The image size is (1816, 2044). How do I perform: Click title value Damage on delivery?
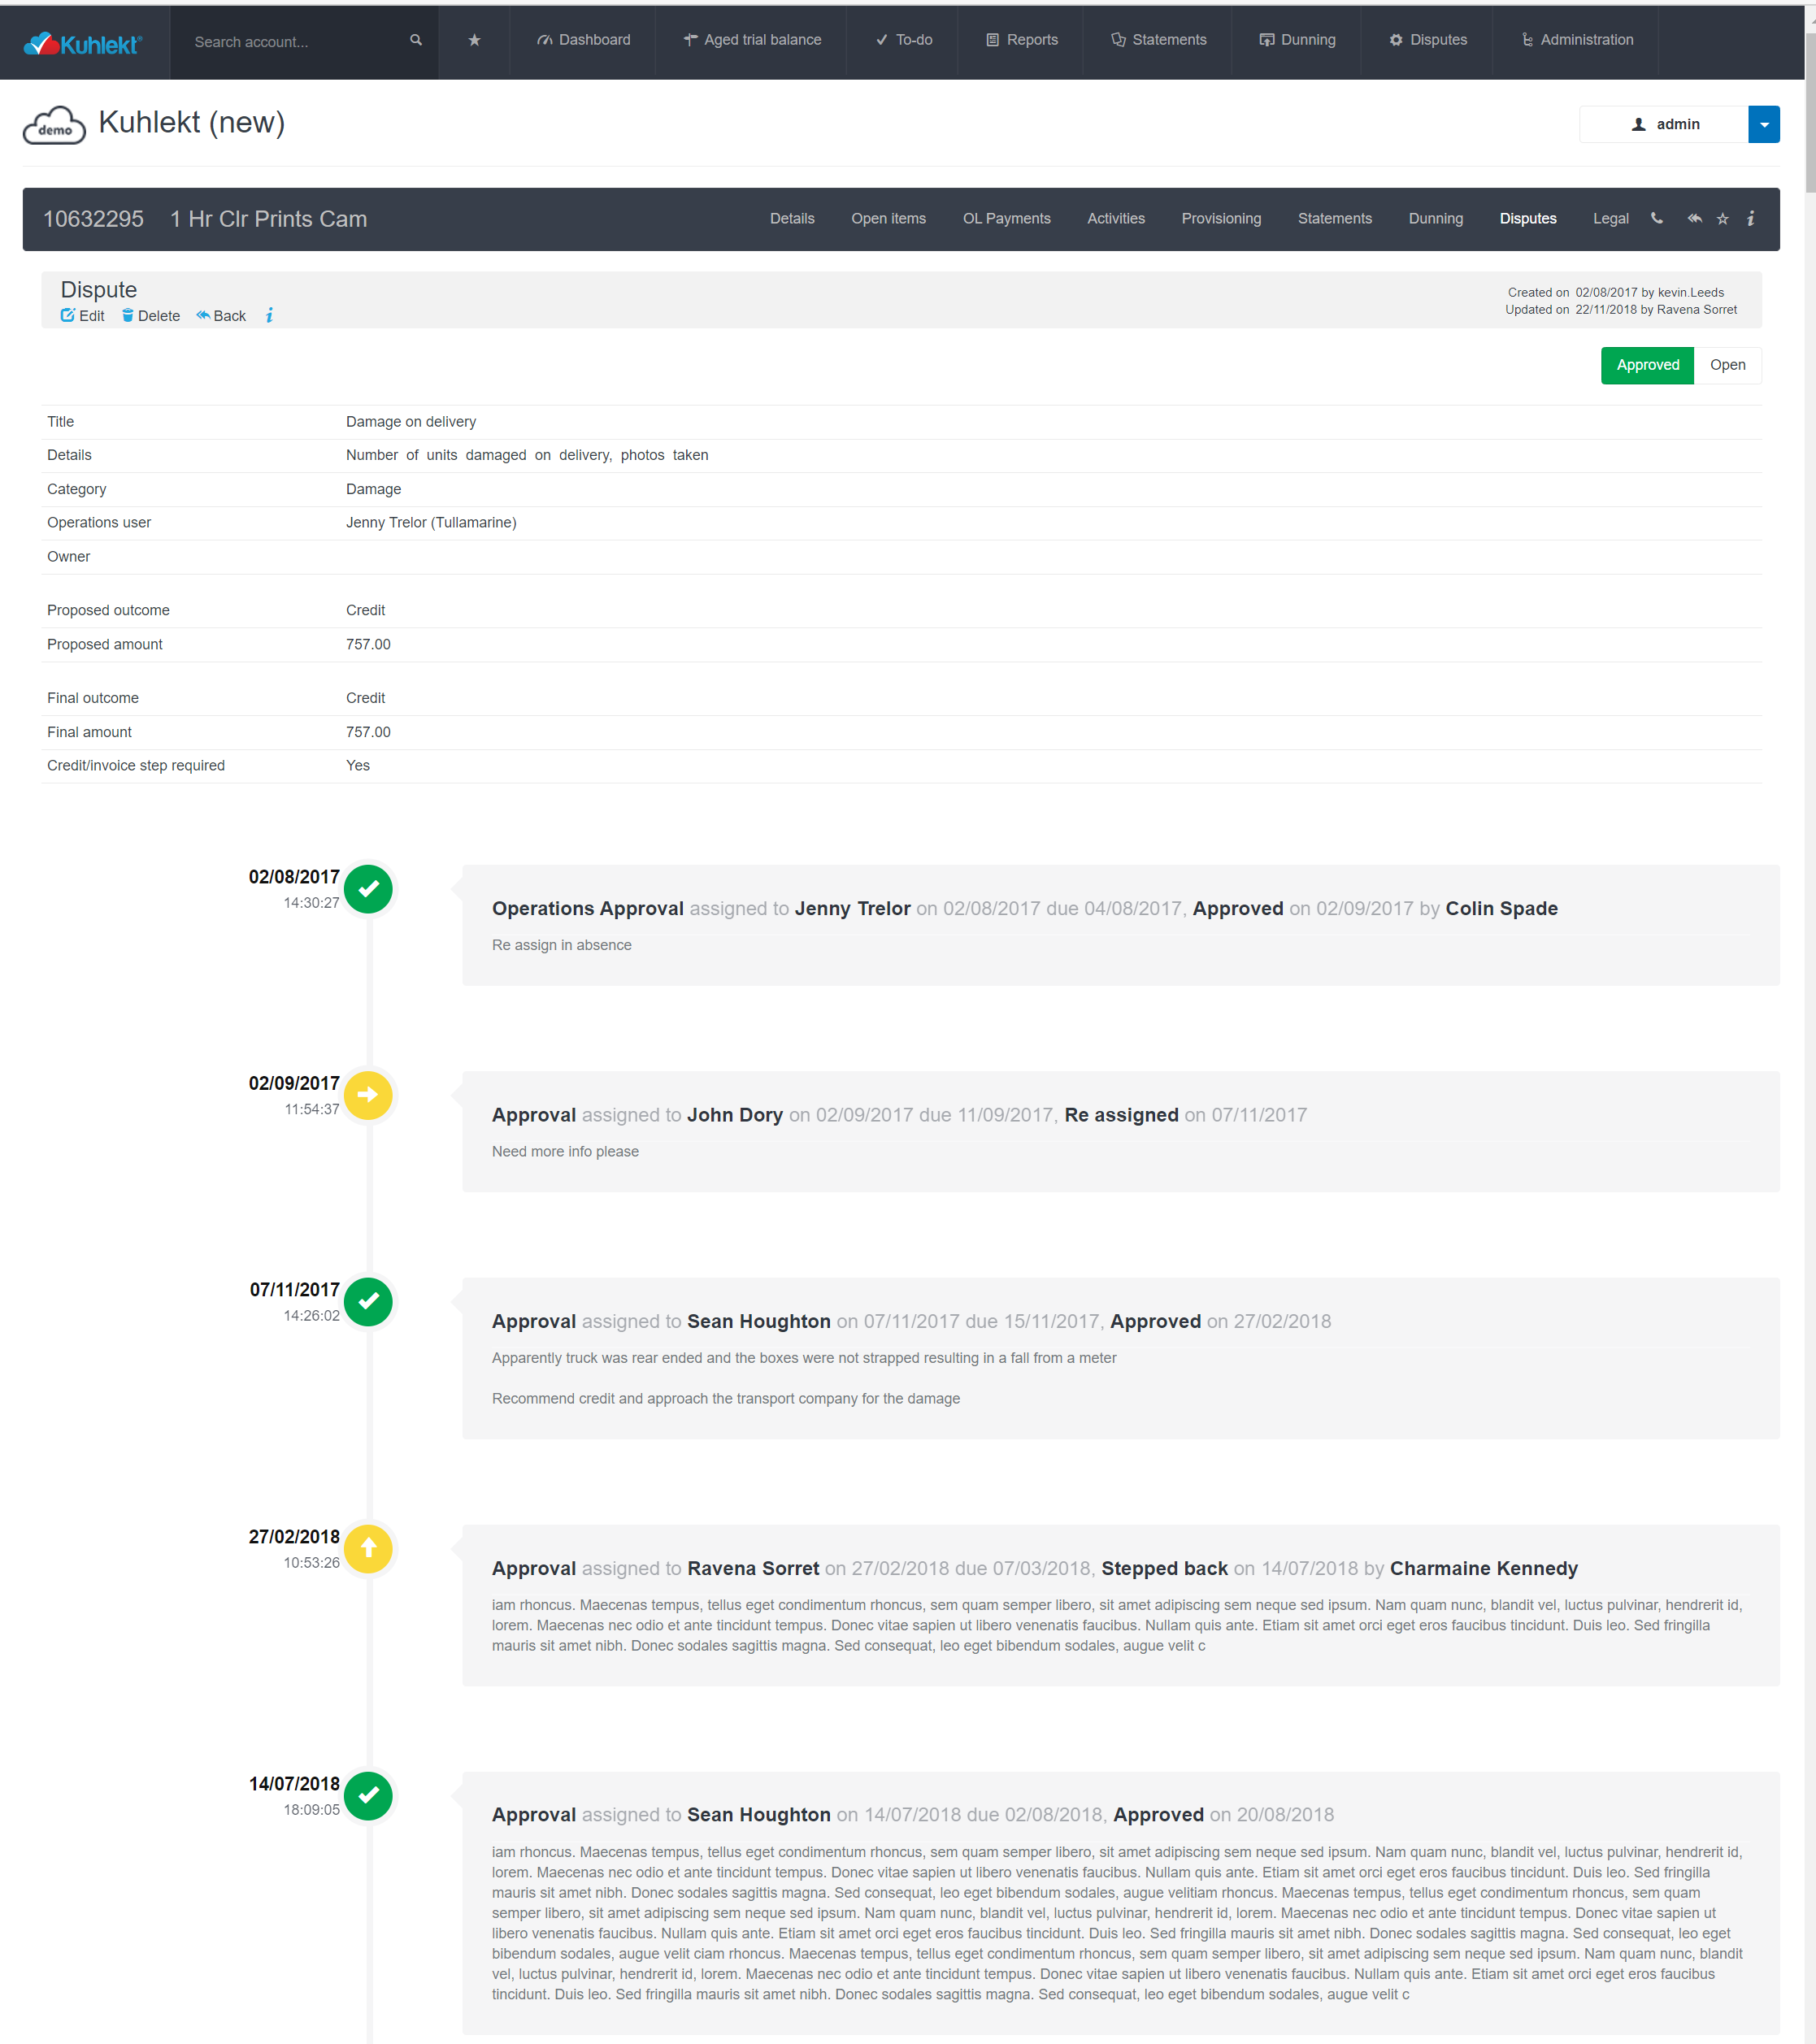pyautogui.click(x=411, y=422)
